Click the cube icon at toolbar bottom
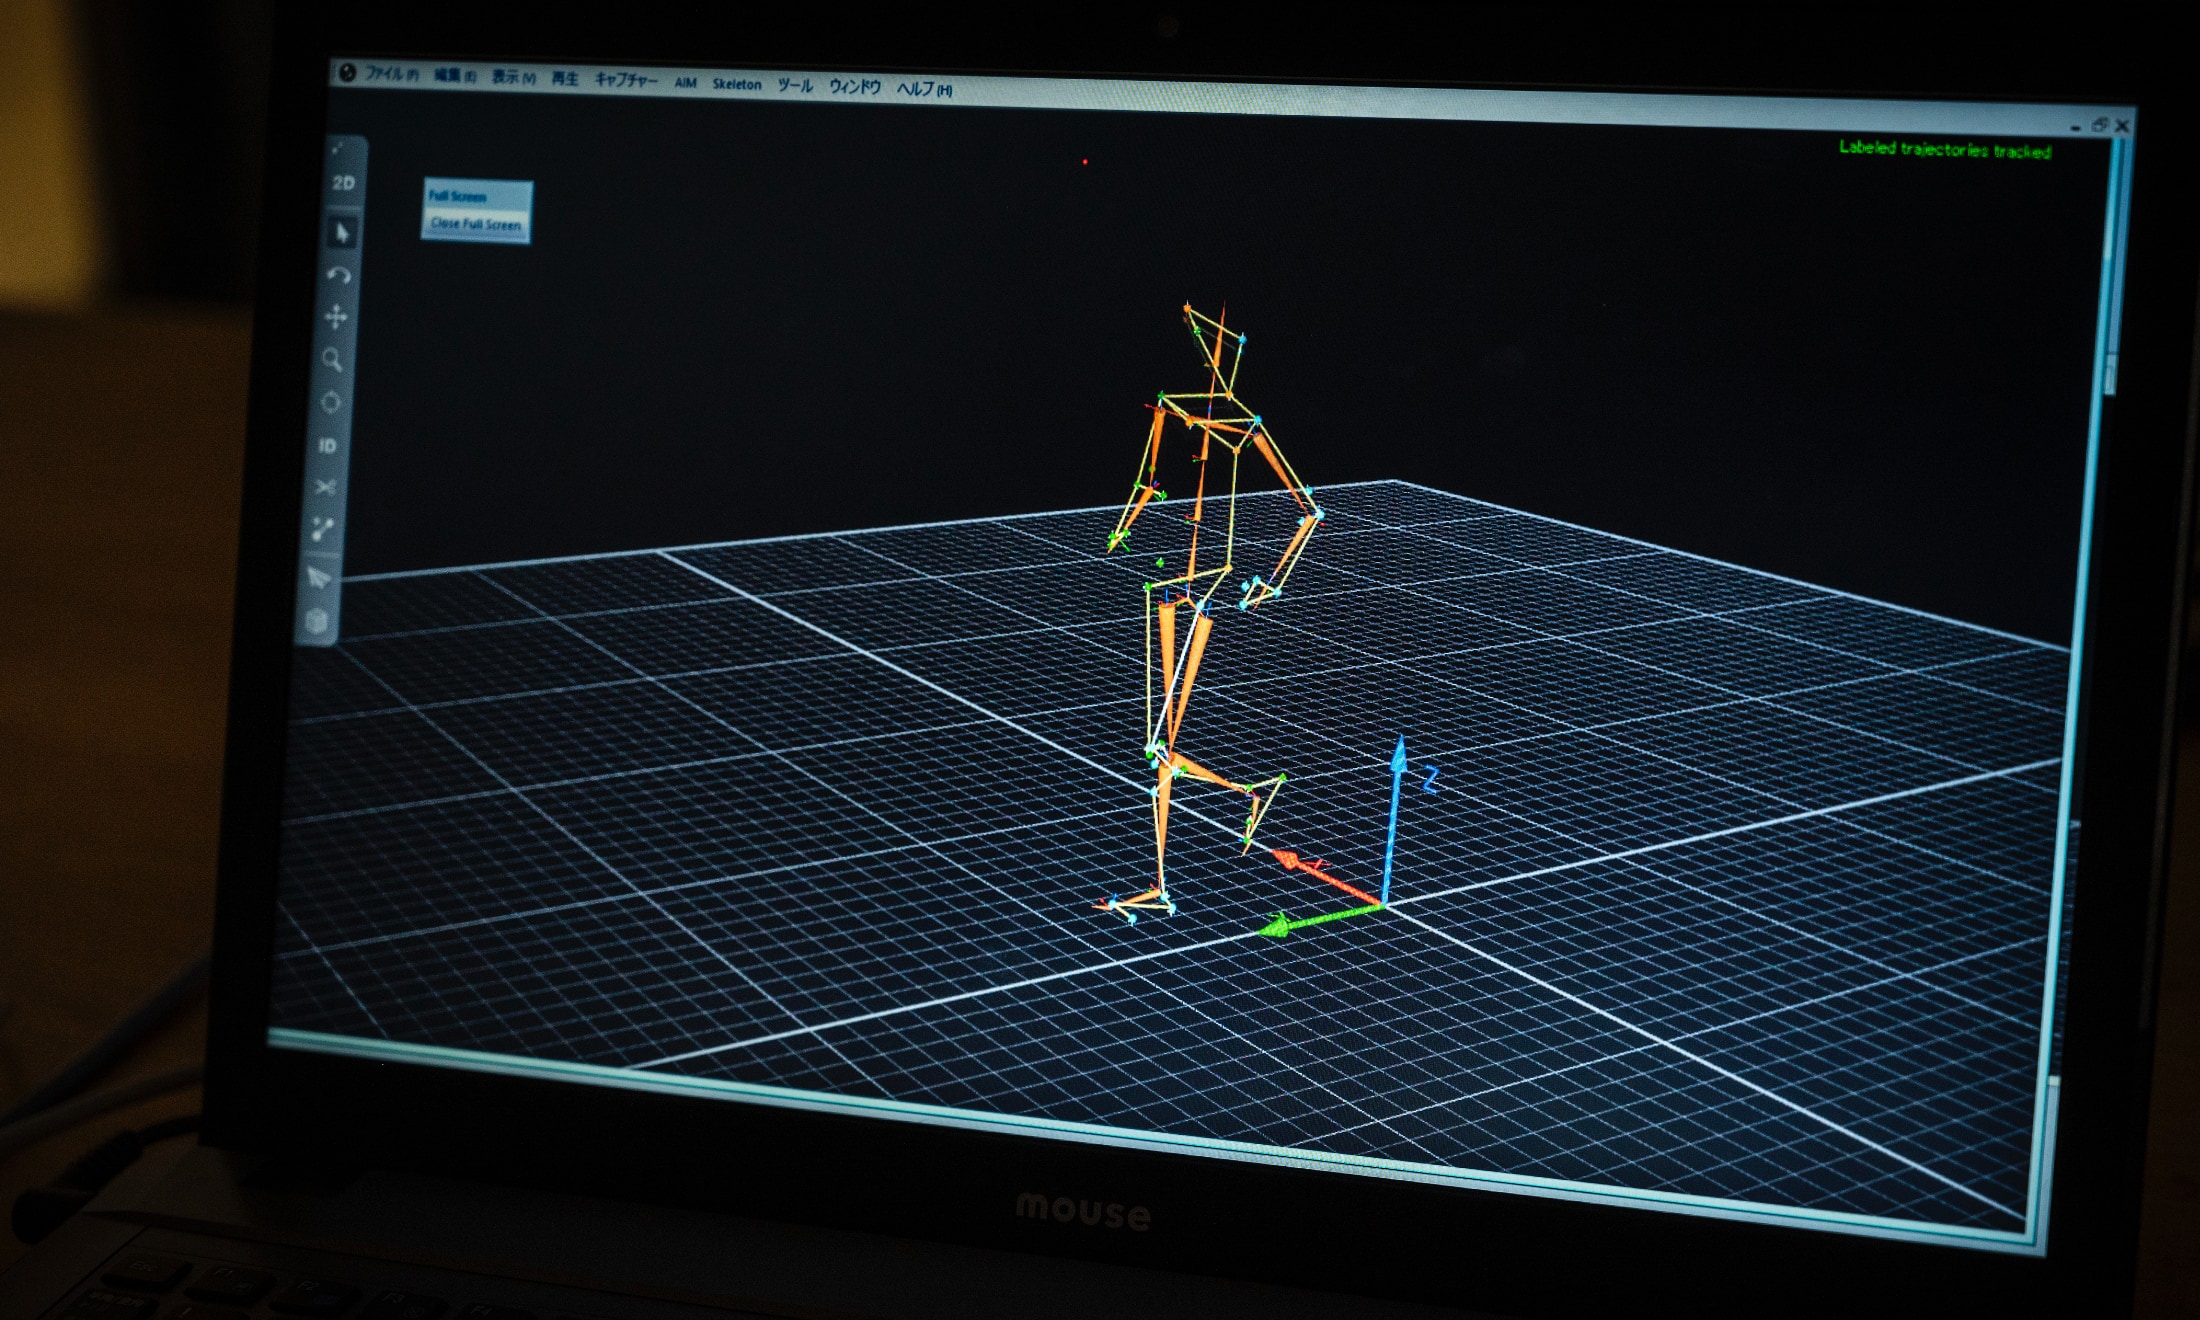Viewport: 2200px width, 1320px height. click(x=316, y=621)
